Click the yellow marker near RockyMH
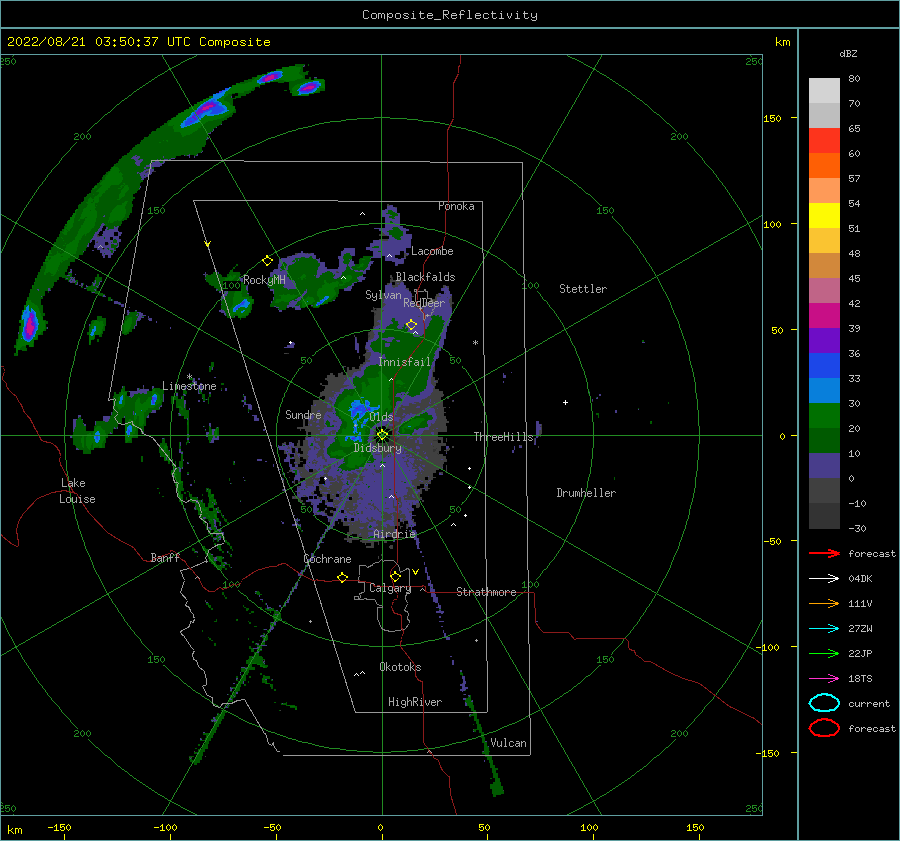This screenshot has height=841, width=900. click(x=267, y=261)
